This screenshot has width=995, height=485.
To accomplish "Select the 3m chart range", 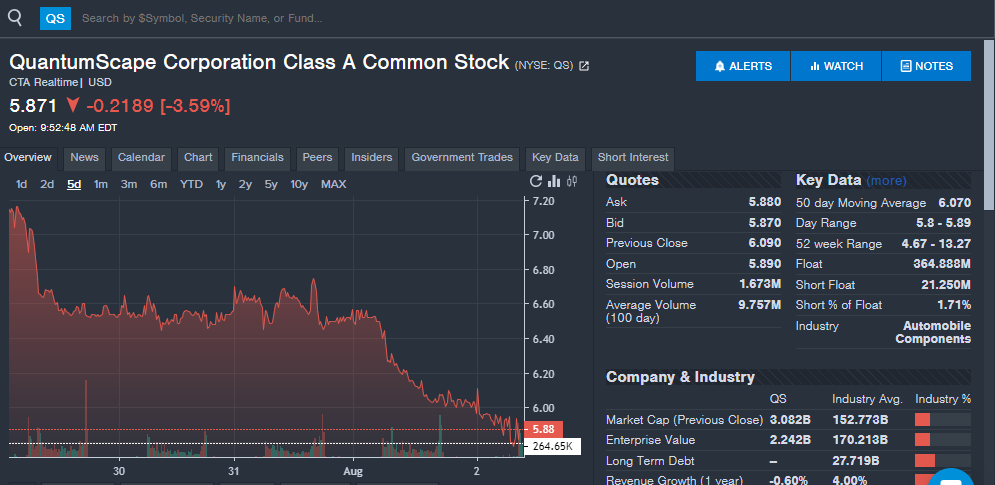I will [x=129, y=184].
